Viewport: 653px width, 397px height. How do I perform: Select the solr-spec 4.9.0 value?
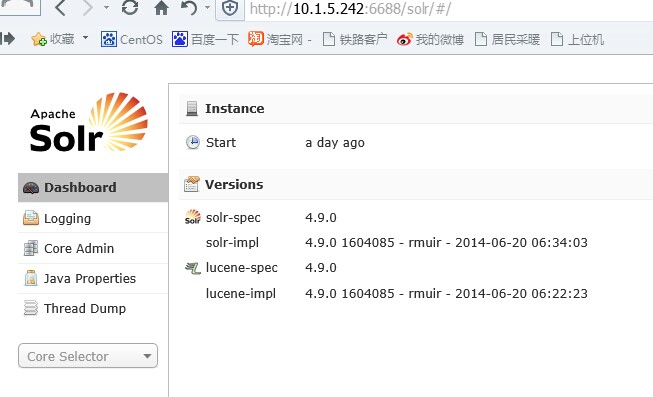pos(321,217)
